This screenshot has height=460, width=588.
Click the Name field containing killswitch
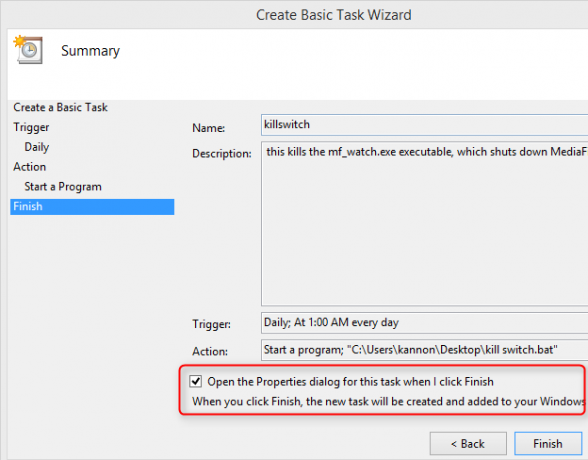pos(424,125)
